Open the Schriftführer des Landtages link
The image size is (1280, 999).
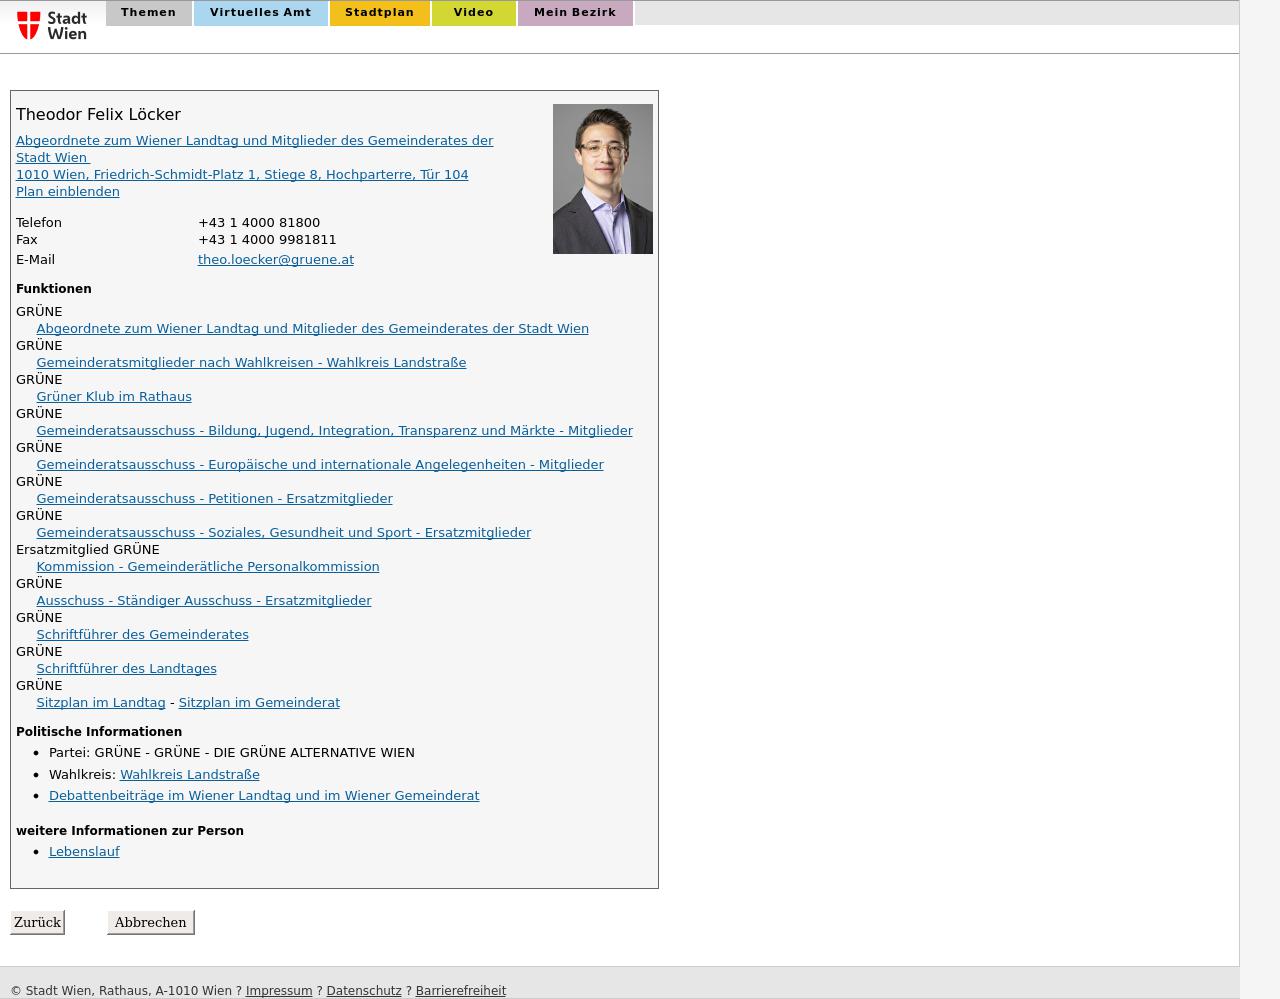pos(126,669)
